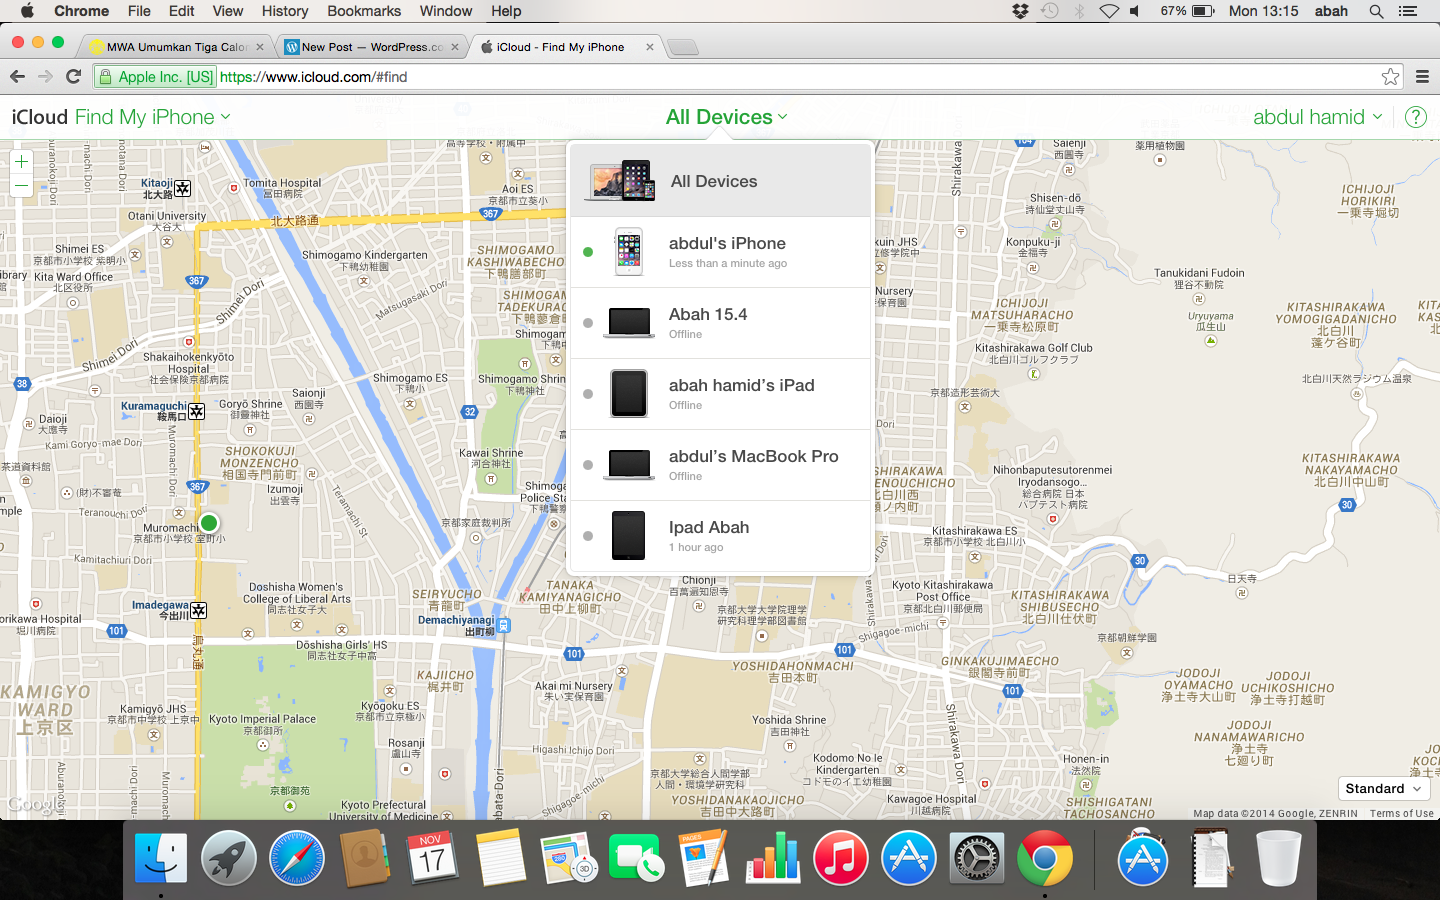Open the Chrome hamburger menu icon
This screenshot has height=900, width=1440.
(1422, 77)
